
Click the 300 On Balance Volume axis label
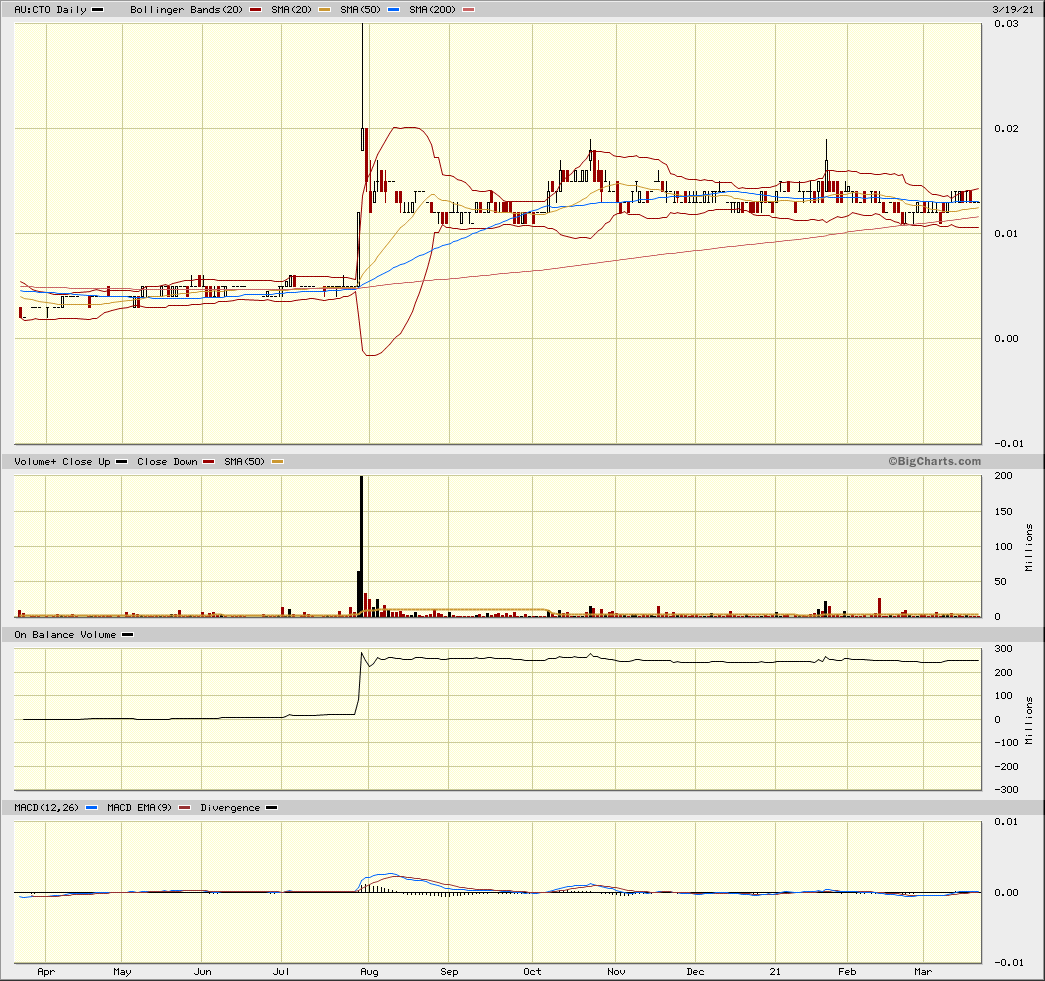click(x=1003, y=648)
